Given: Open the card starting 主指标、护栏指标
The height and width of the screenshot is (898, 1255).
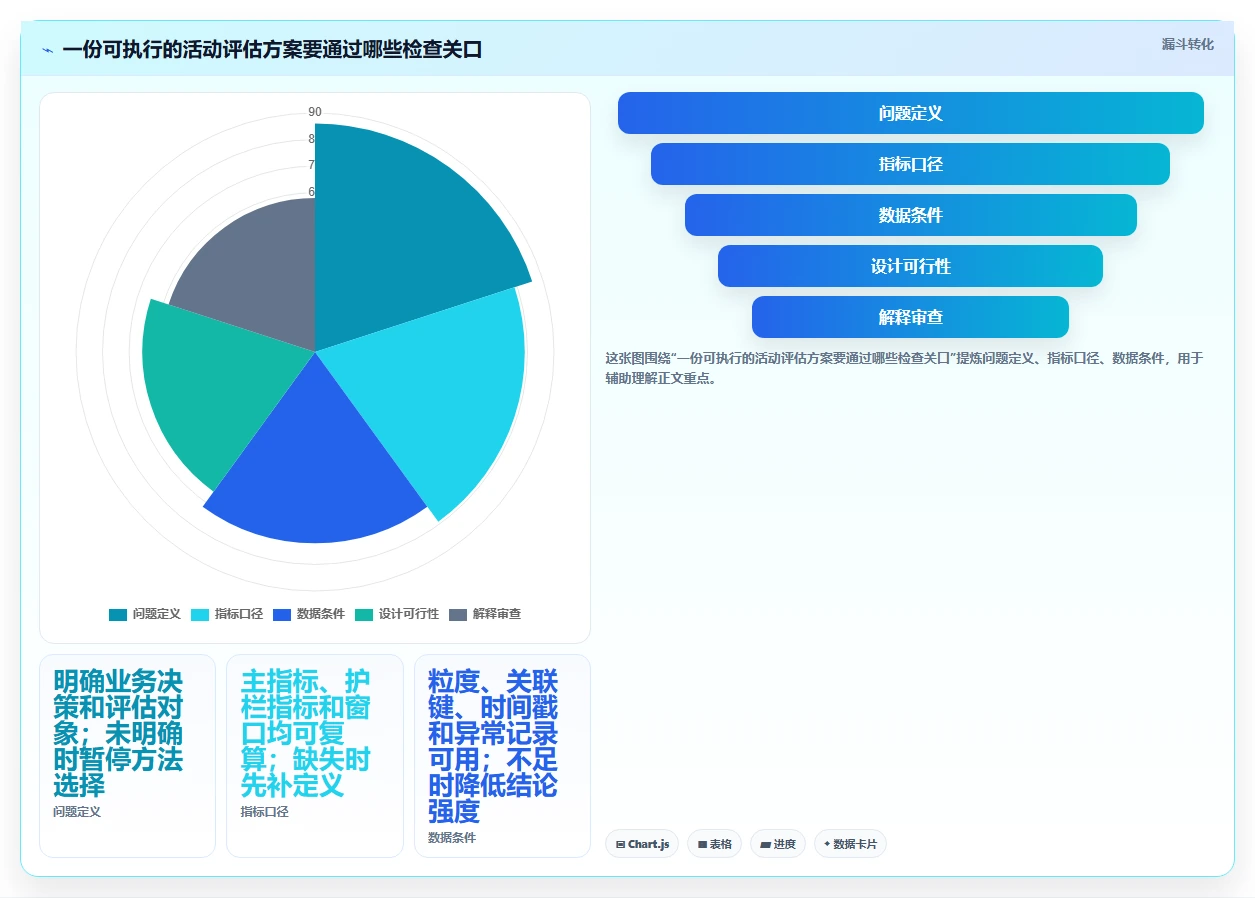Looking at the screenshot, I should pos(315,756).
